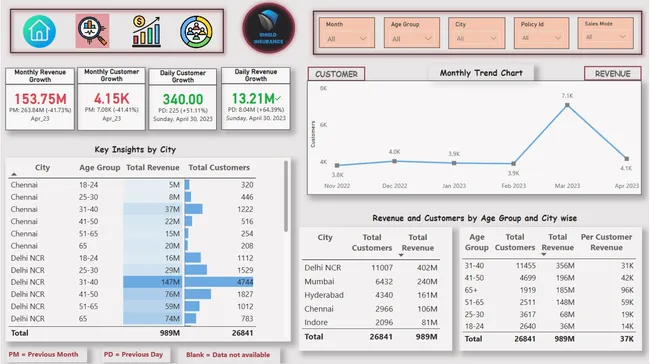Image resolution: width=650 pixels, height=364 pixels.
Task: Click the Mumbai row in city table
Action: pyautogui.click(x=371, y=281)
